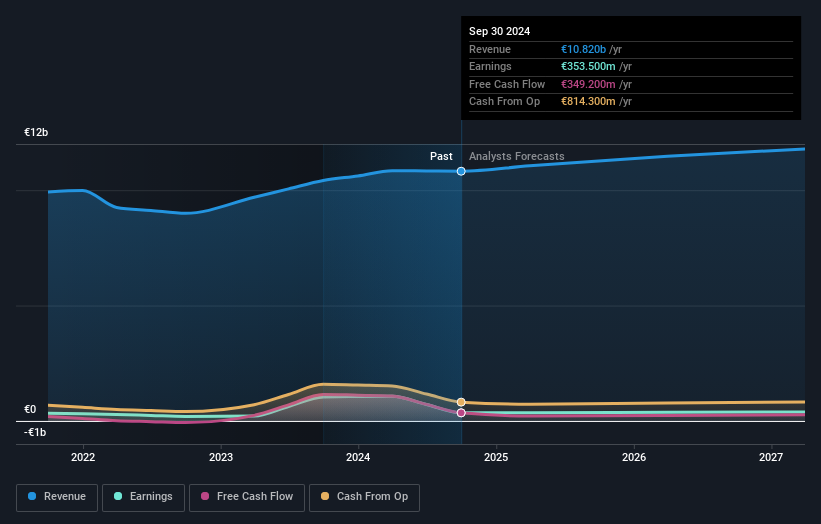Click the 2022 x-axis label

[83, 457]
